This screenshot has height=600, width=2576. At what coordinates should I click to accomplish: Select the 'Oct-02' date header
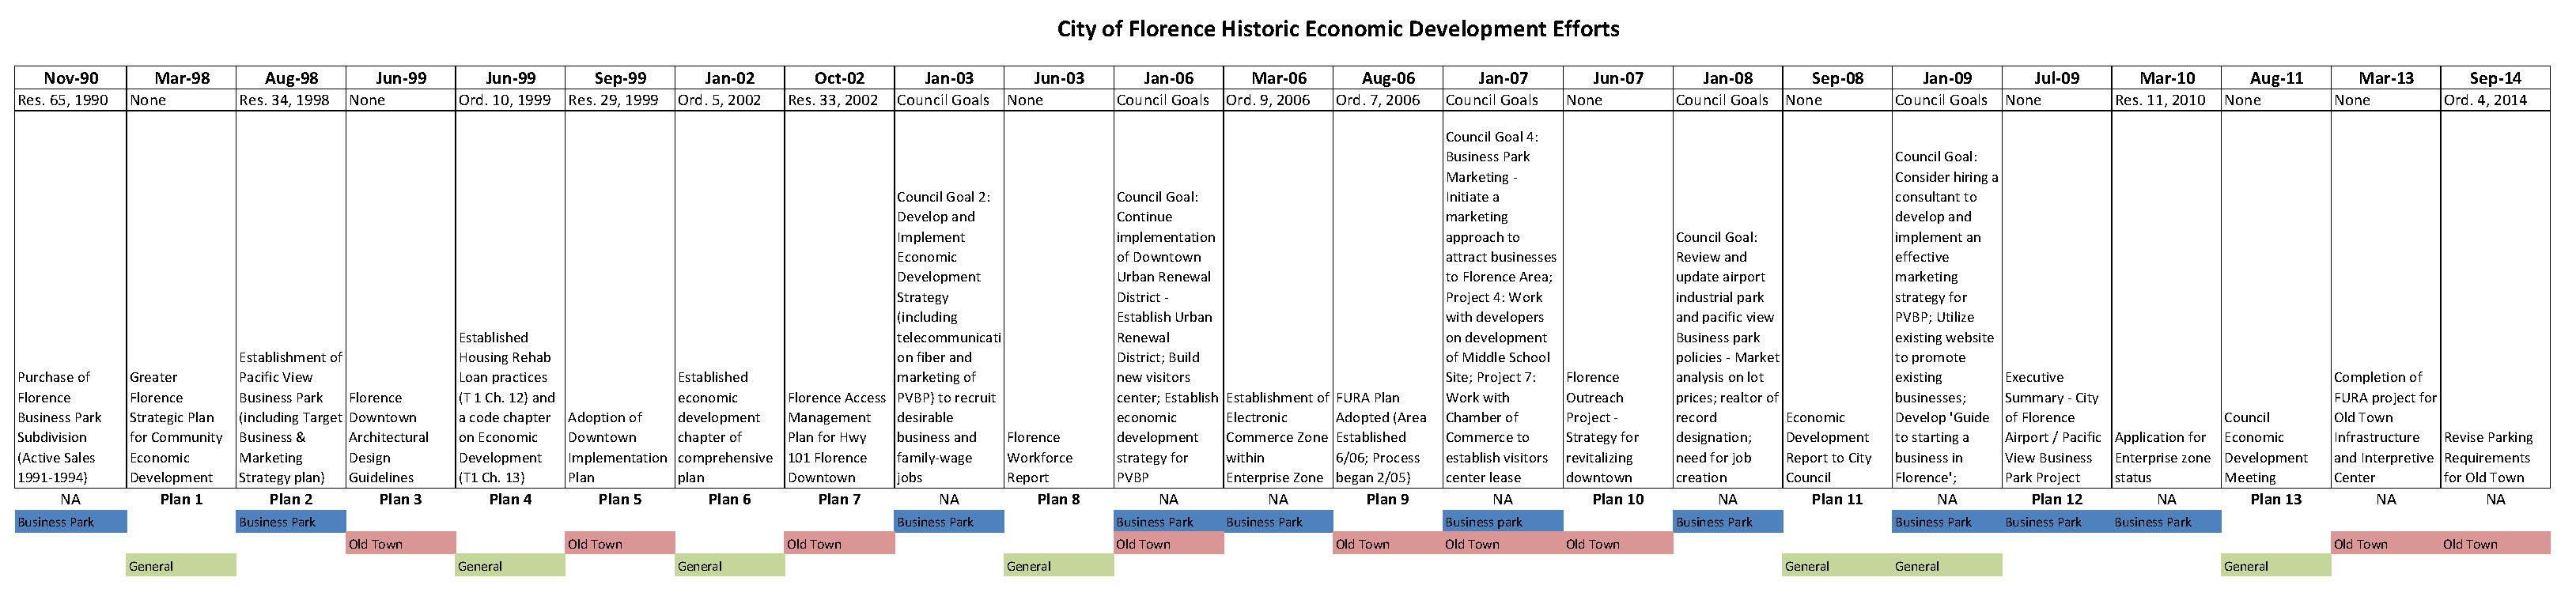click(840, 78)
